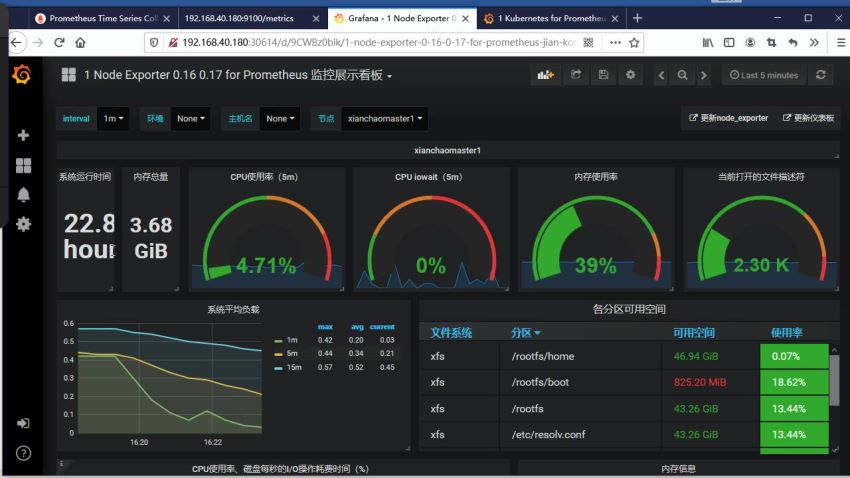Open the Grafana home logo
This screenshot has height=478, width=850.
(22, 74)
